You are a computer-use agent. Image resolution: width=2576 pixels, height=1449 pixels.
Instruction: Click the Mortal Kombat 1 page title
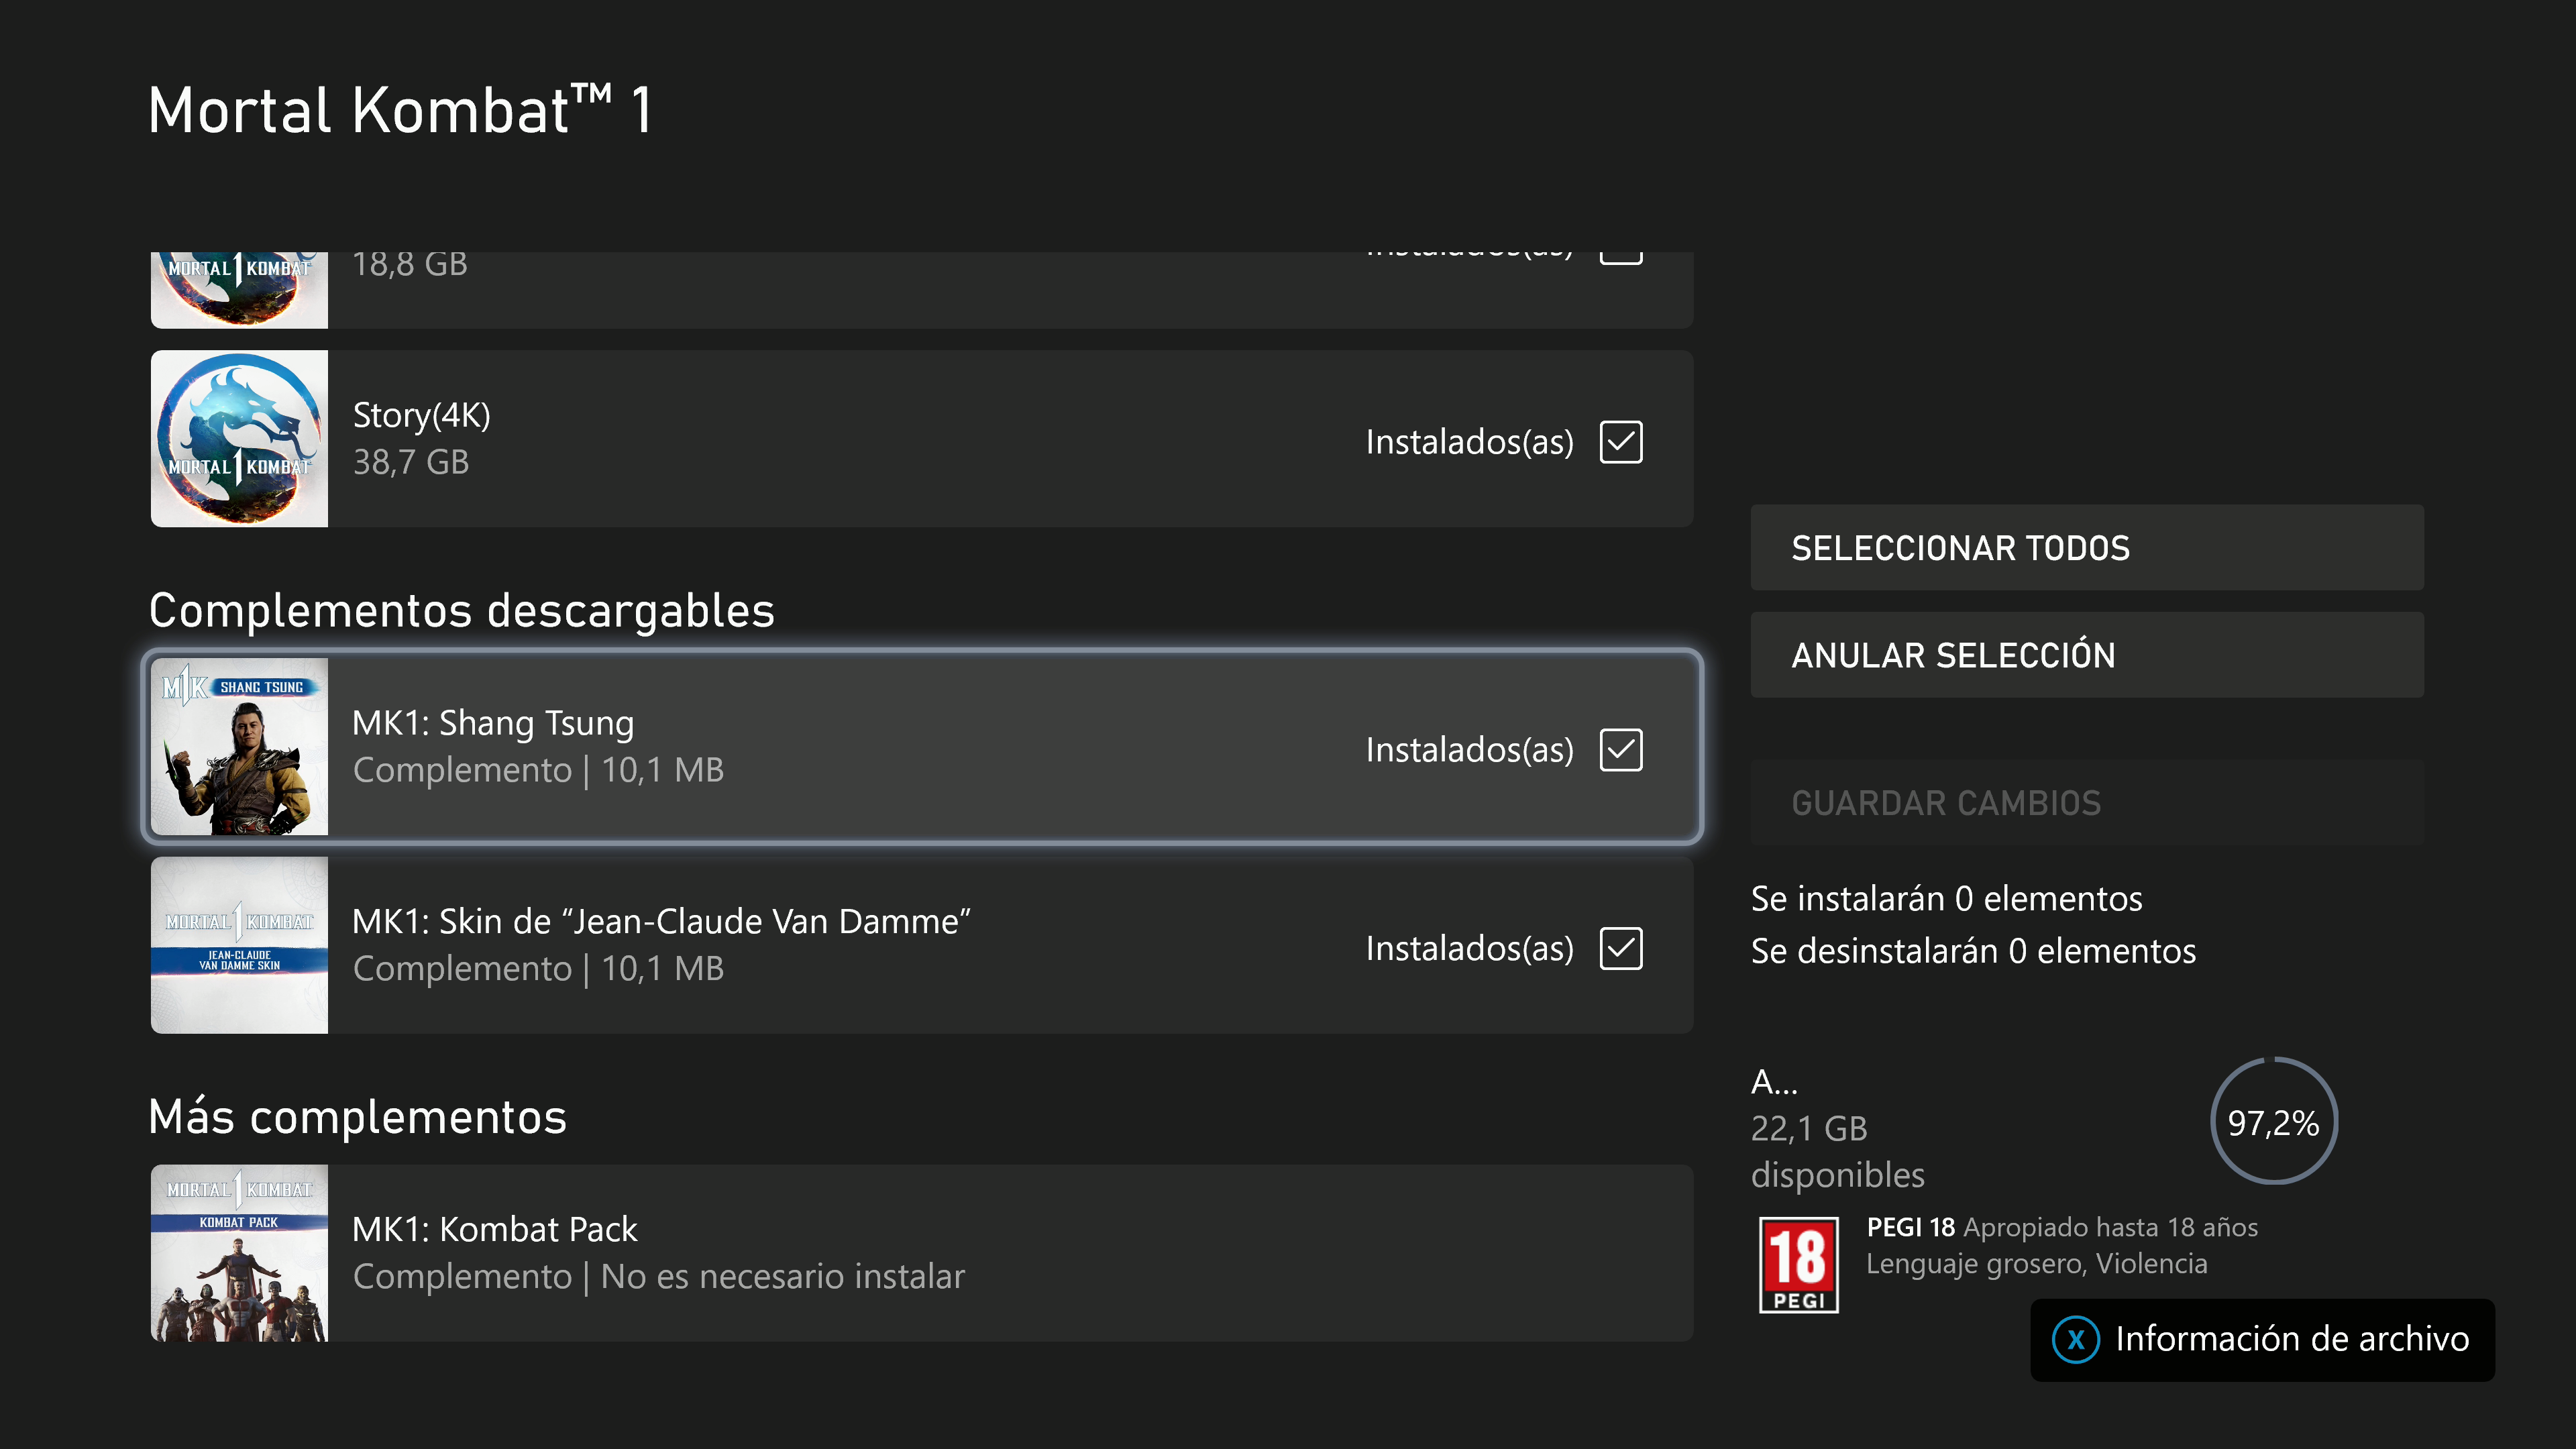point(400,109)
